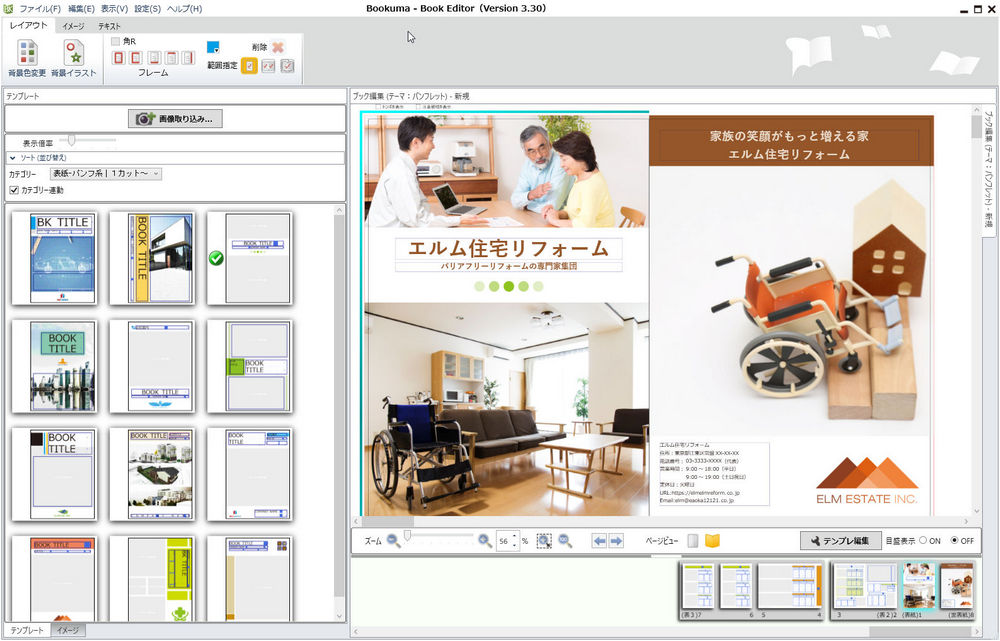Click the first frame icon in the フレーム group
Image resolution: width=1000 pixels, height=641 pixels.
[120, 58]
